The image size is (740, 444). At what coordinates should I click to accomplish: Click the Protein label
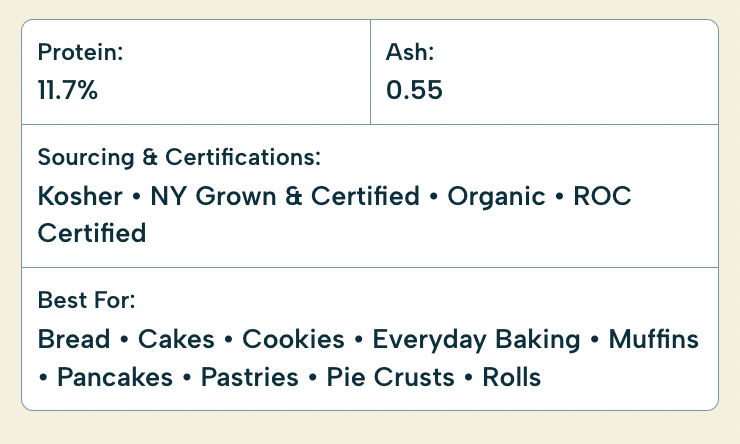tap(80, 52)
